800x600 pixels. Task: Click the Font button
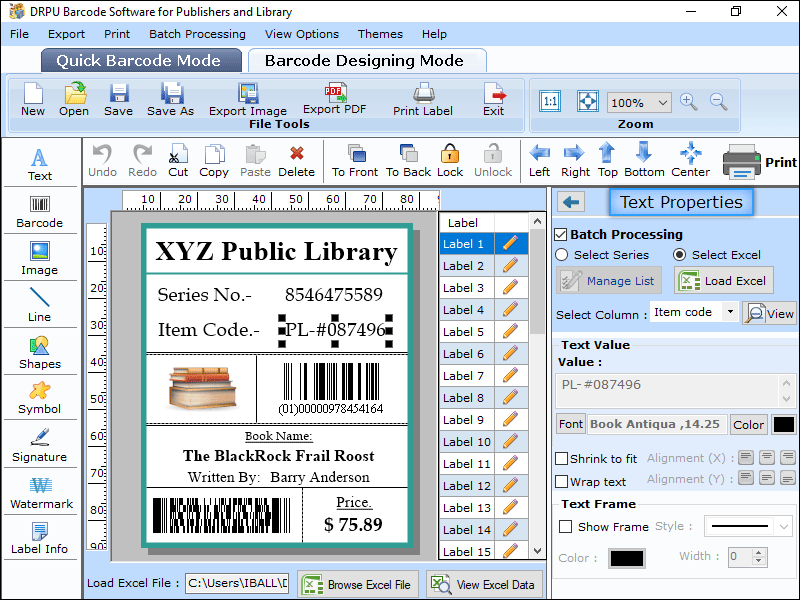(570, 424)
